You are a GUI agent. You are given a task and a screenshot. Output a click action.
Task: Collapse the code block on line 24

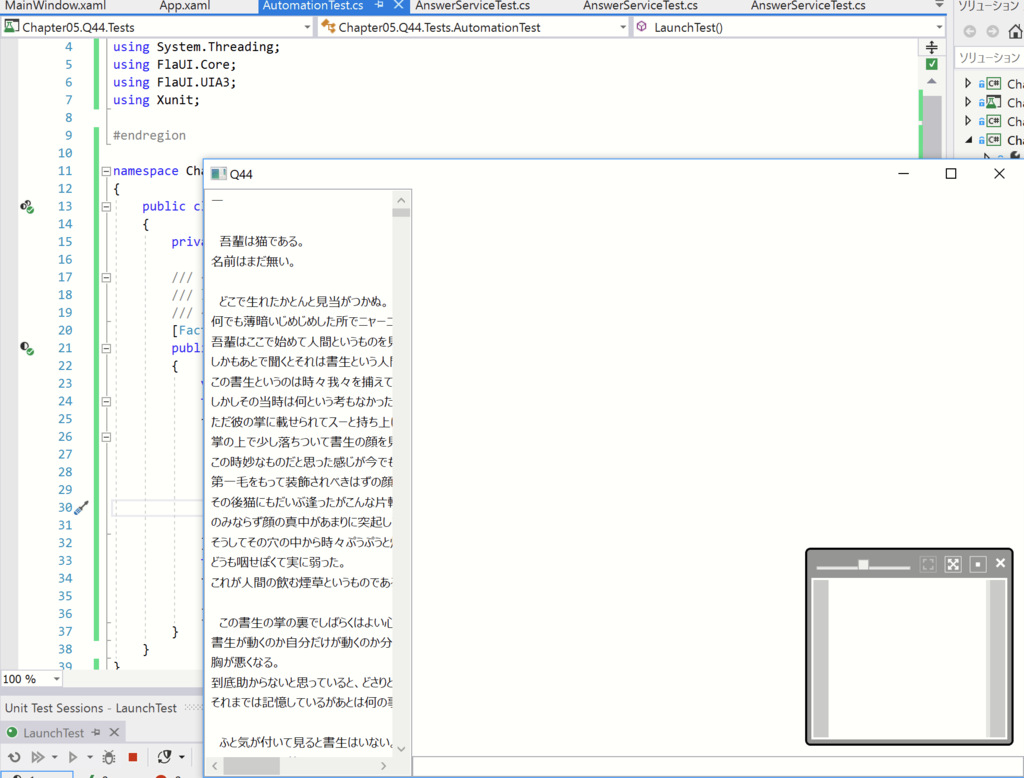pyautogui.click(x=106, y=402)
